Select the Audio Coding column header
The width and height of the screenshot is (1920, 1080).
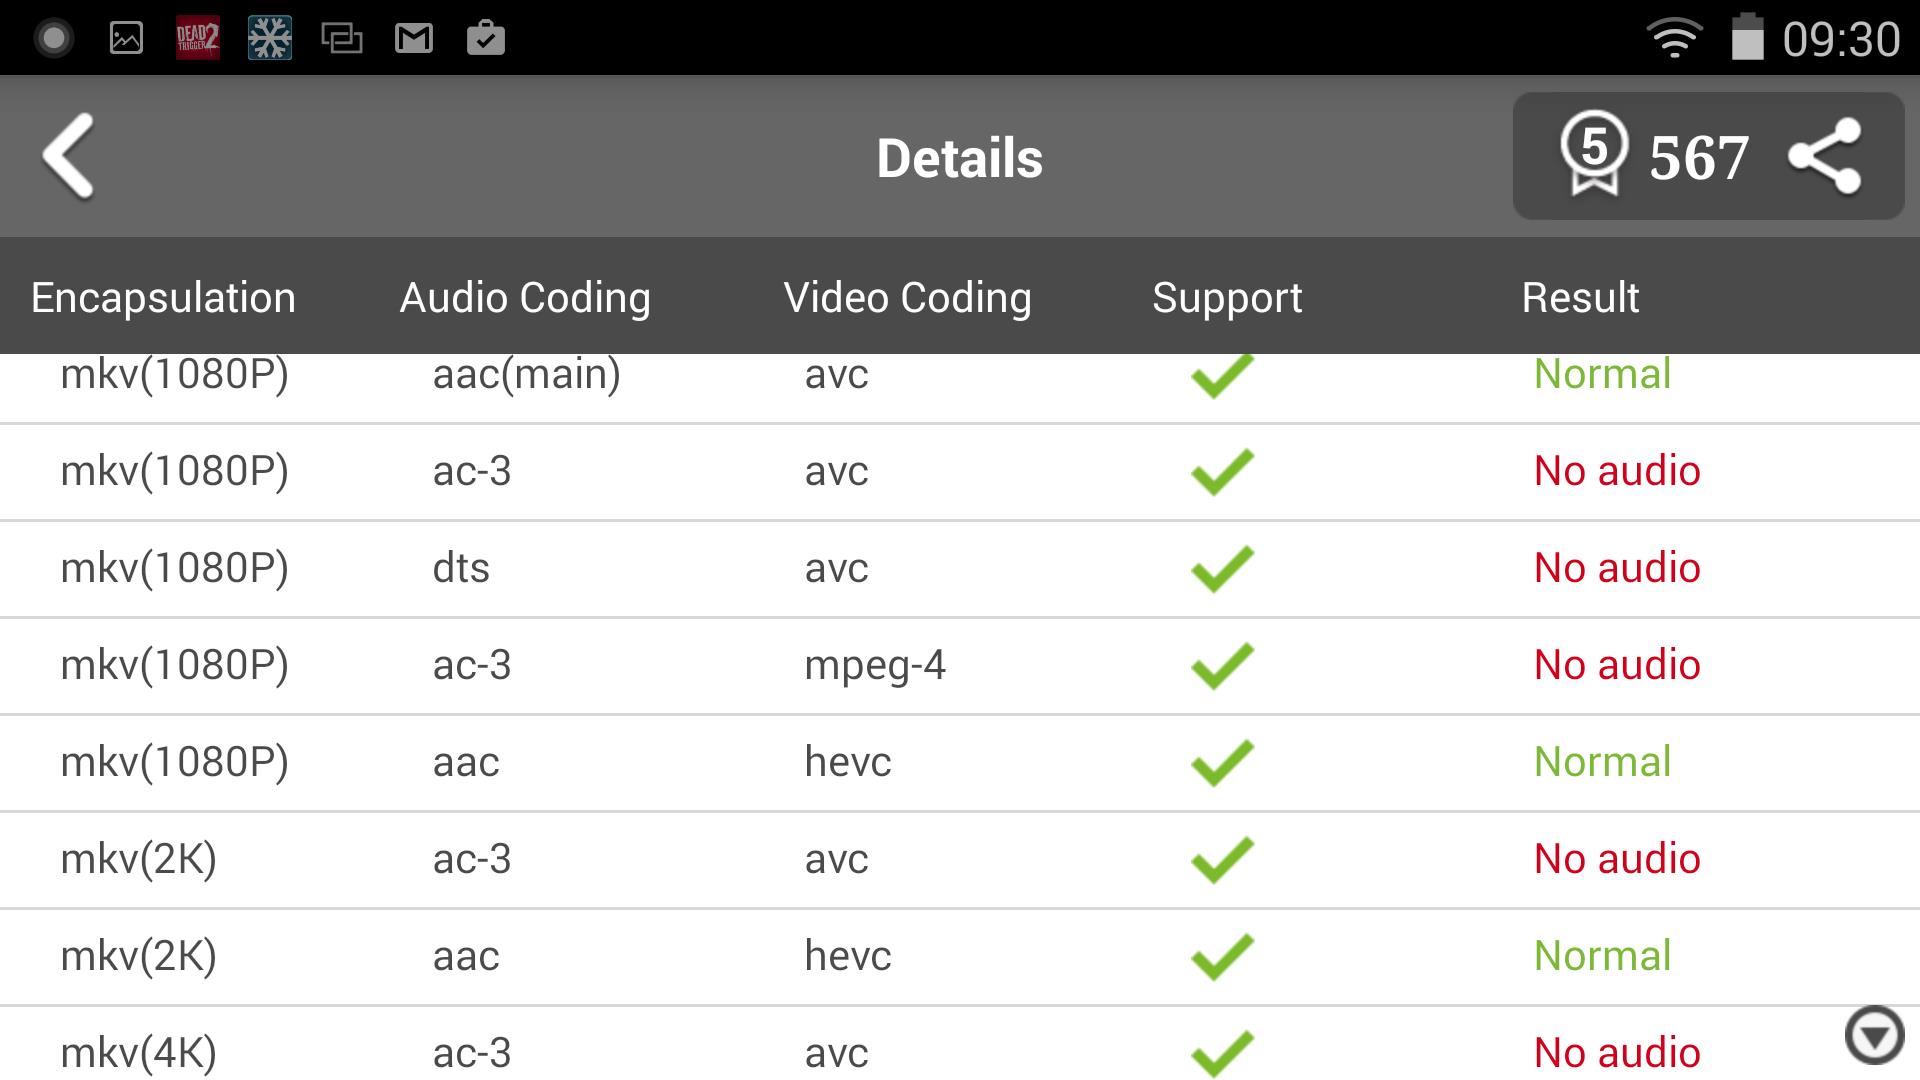525,298
